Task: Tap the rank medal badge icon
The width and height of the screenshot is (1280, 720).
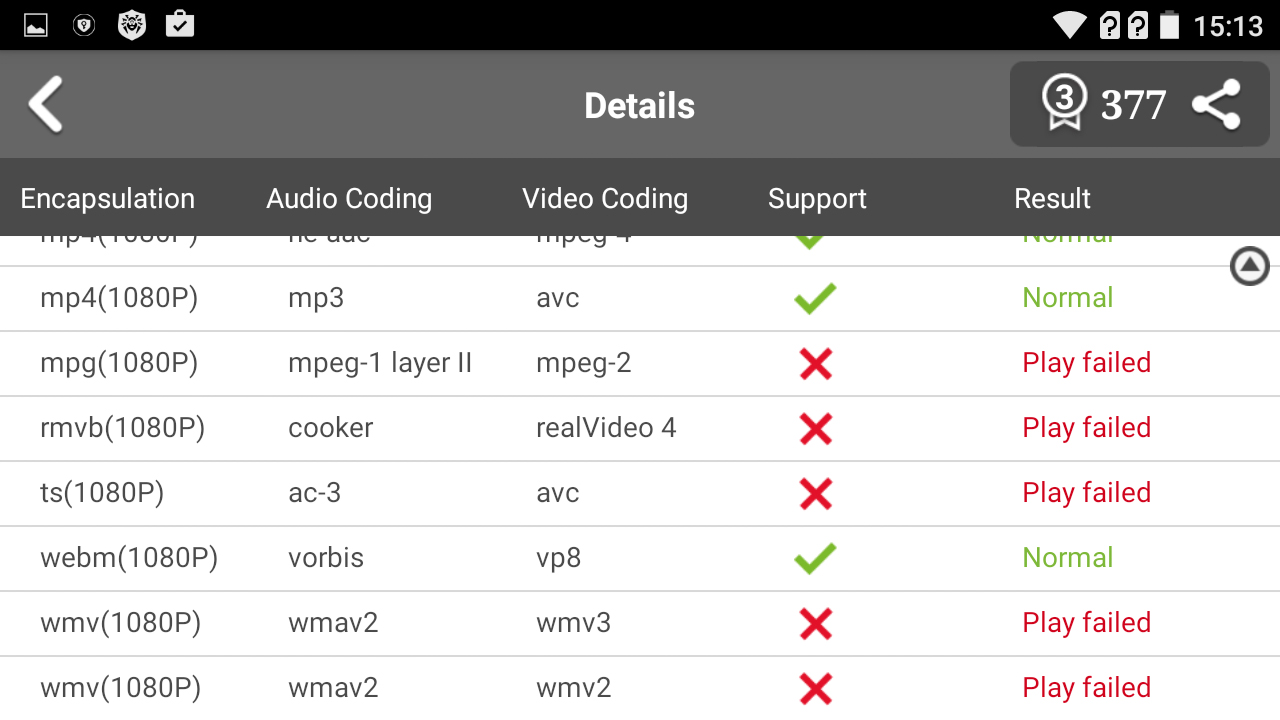Action: 1063,103
